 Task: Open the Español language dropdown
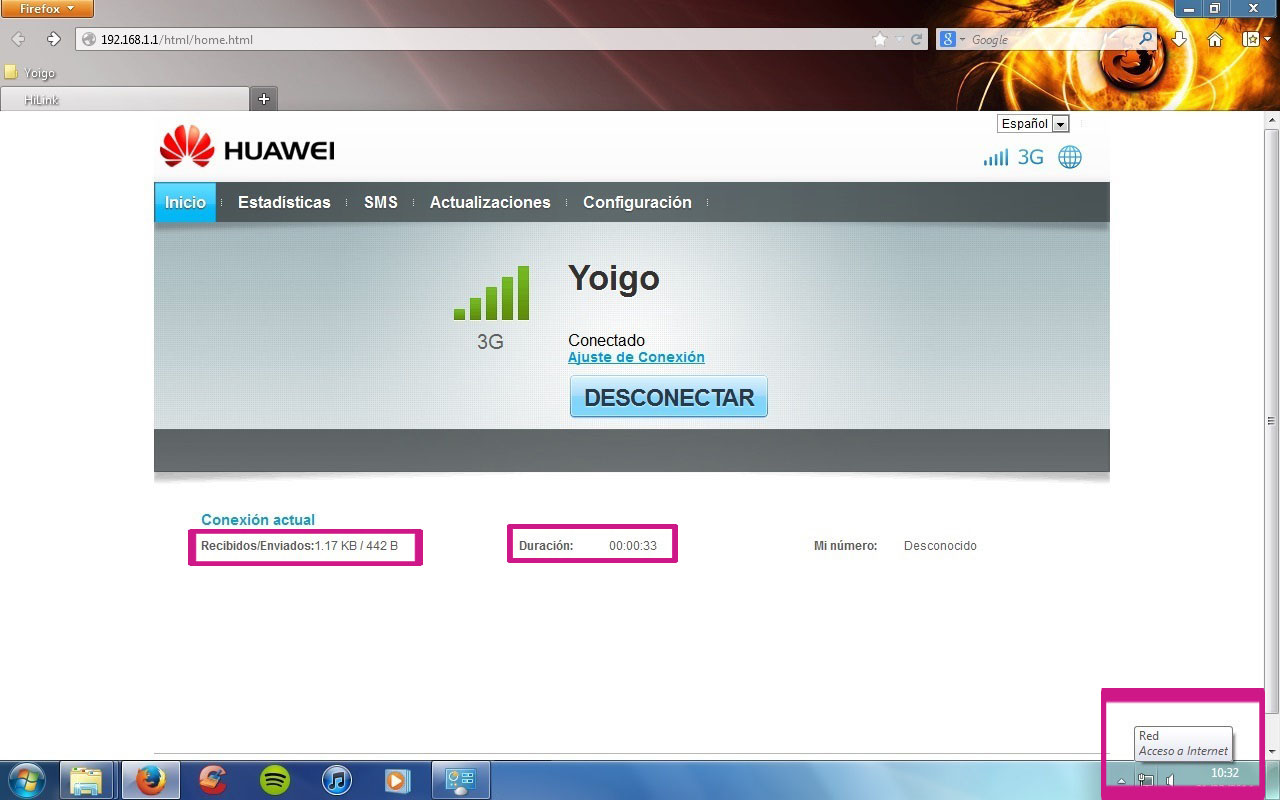click(x=1033, y=124)
